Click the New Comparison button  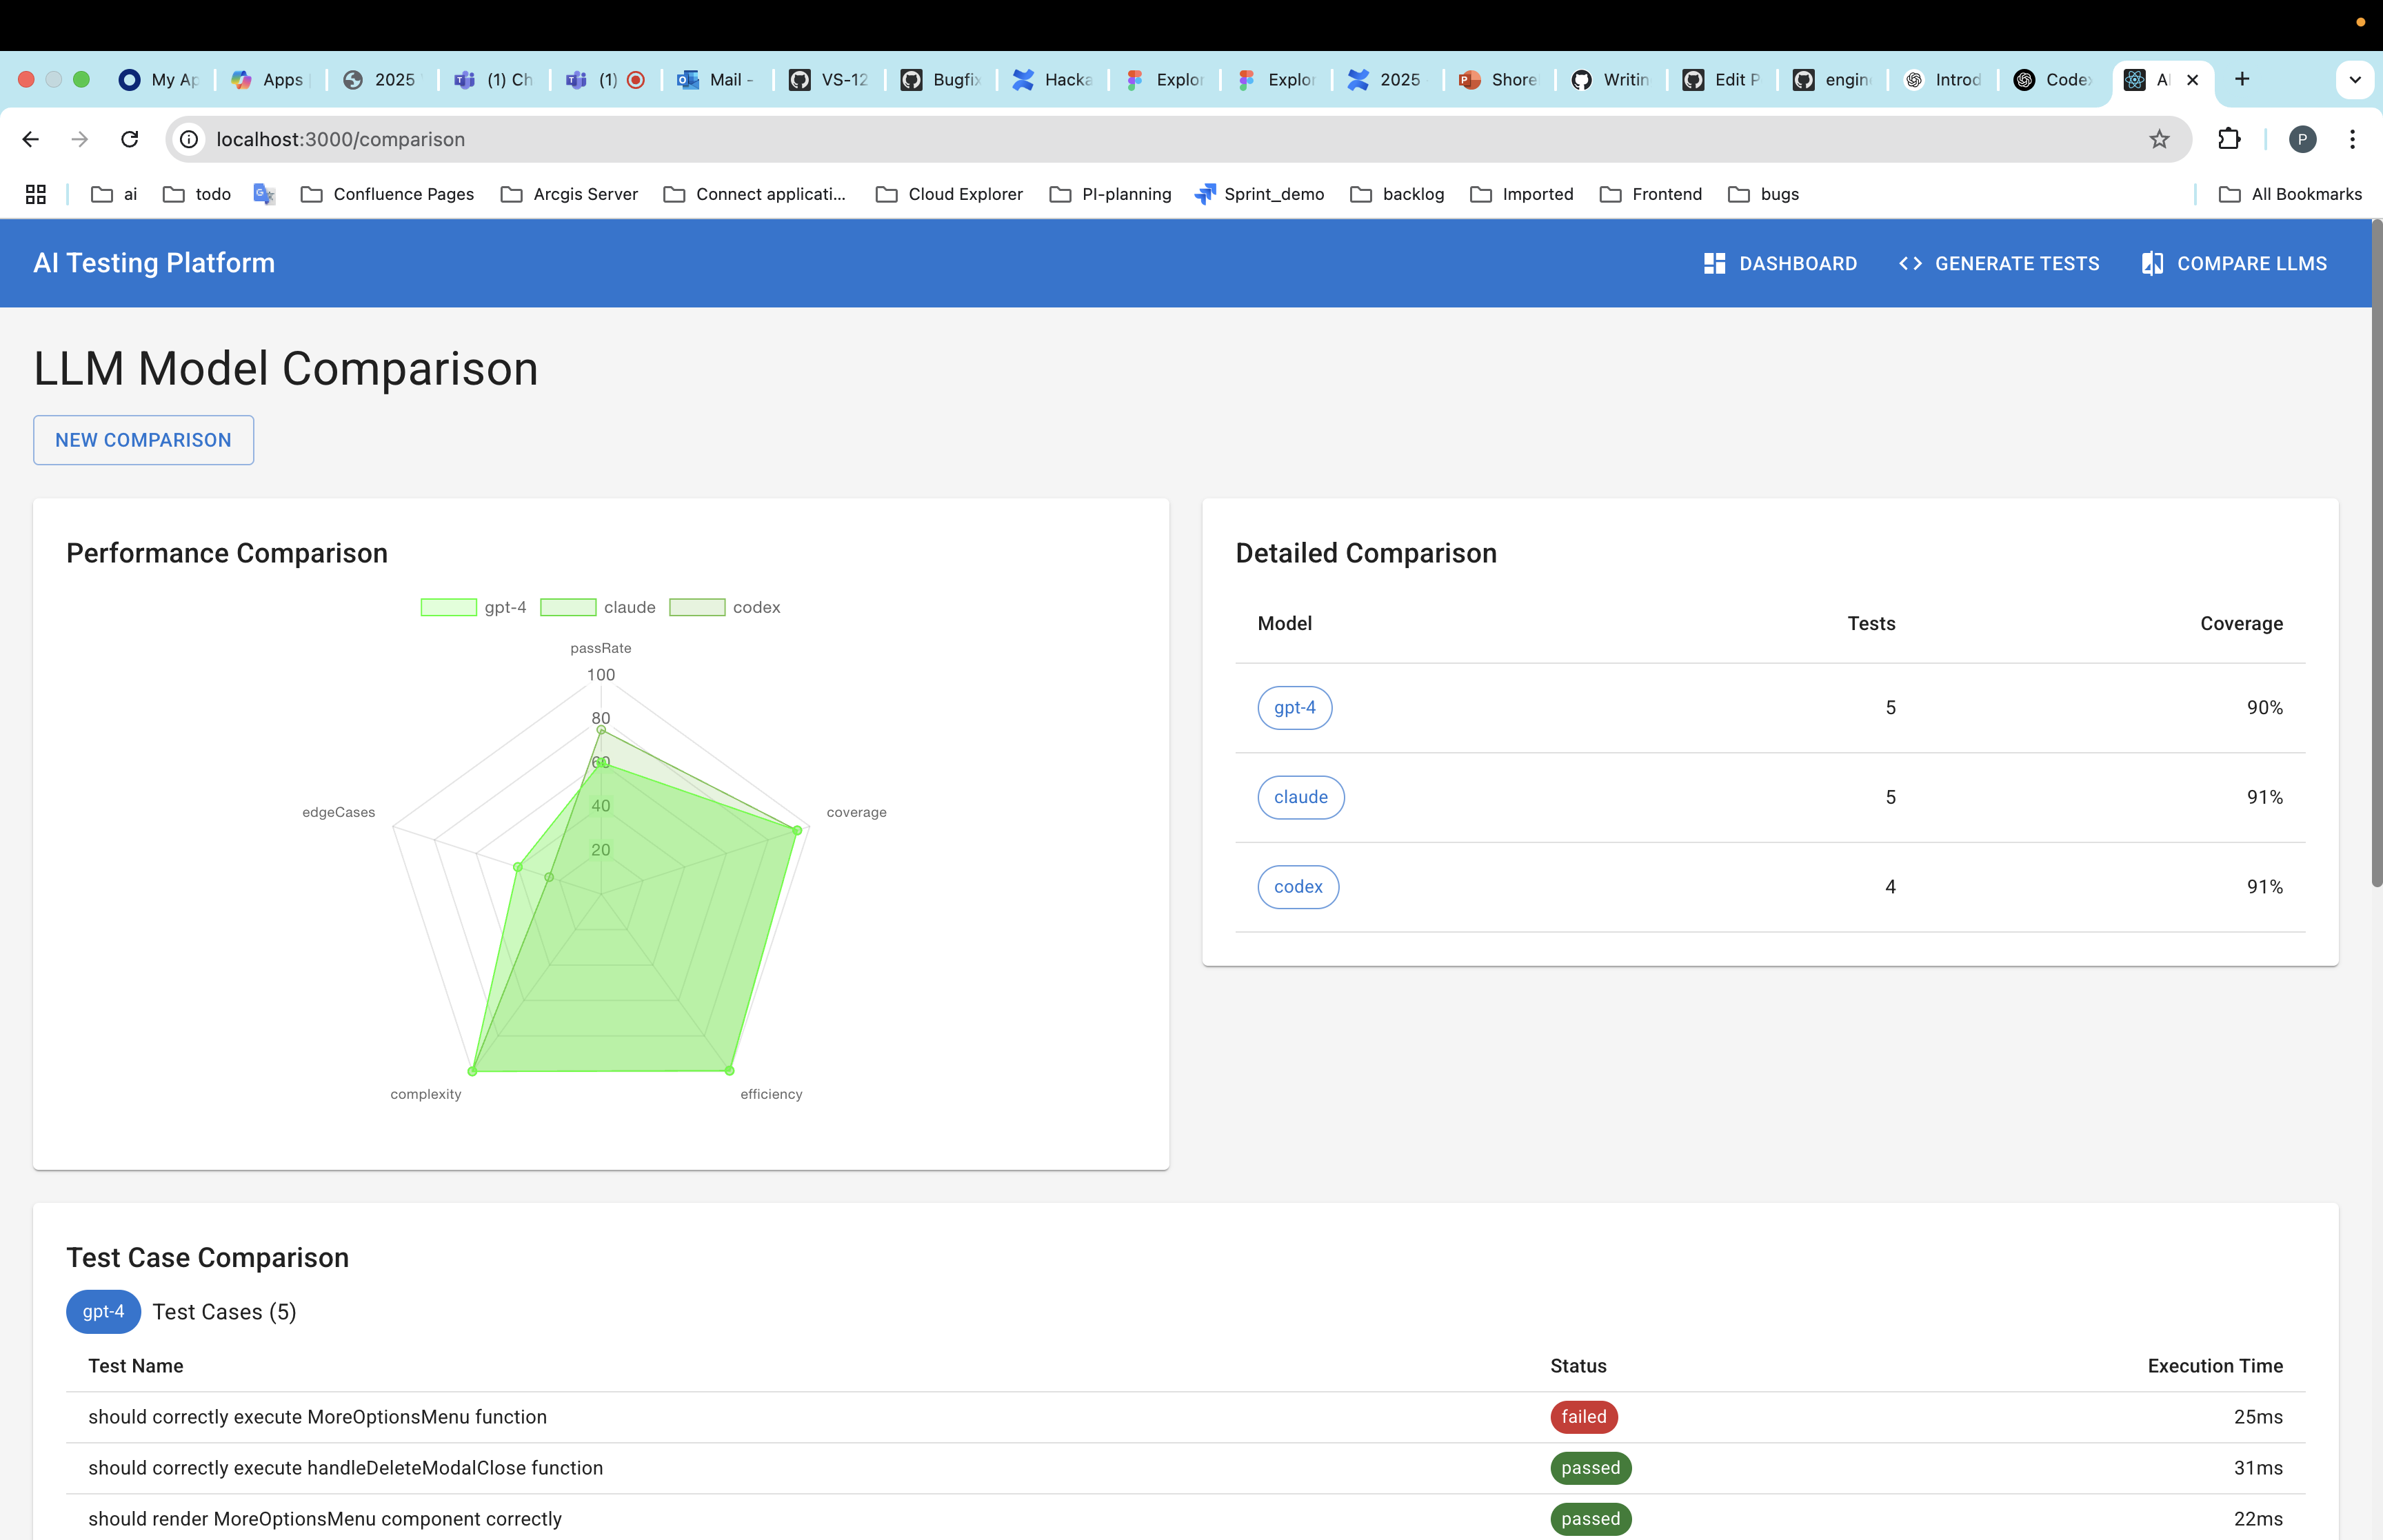tap(143, 440)
